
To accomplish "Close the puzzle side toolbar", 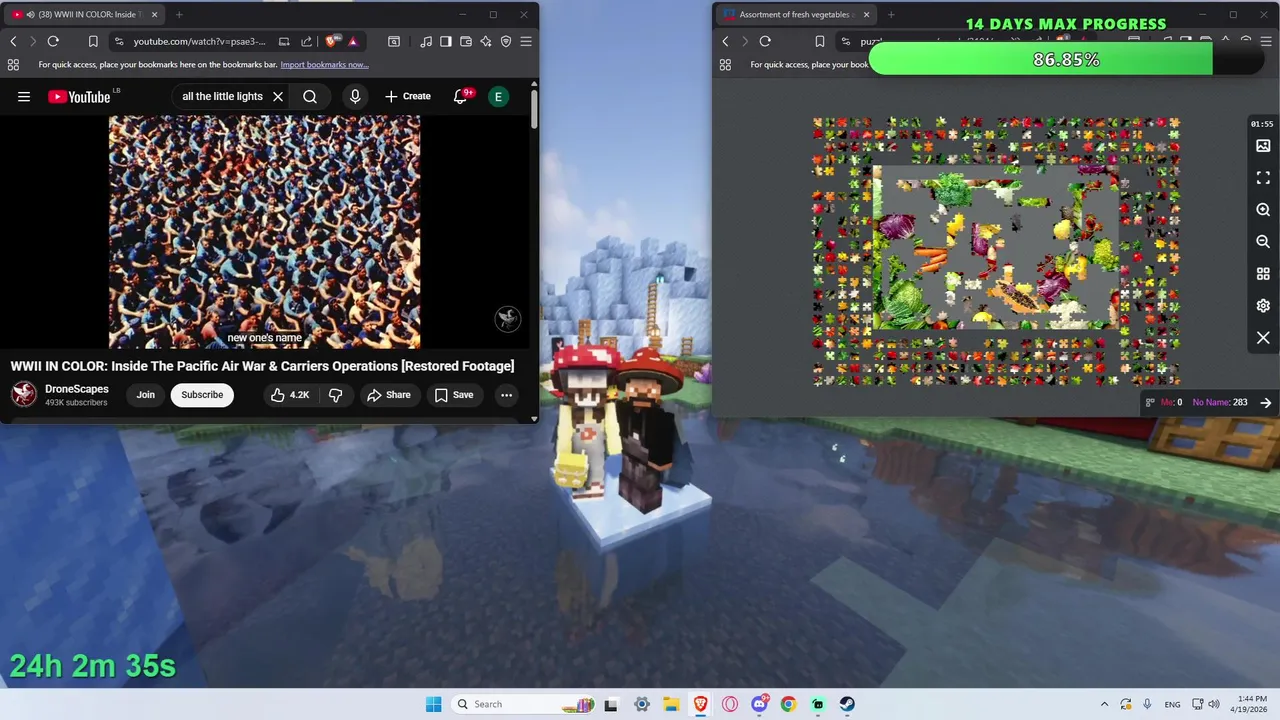I will [x=1263, y=338].
